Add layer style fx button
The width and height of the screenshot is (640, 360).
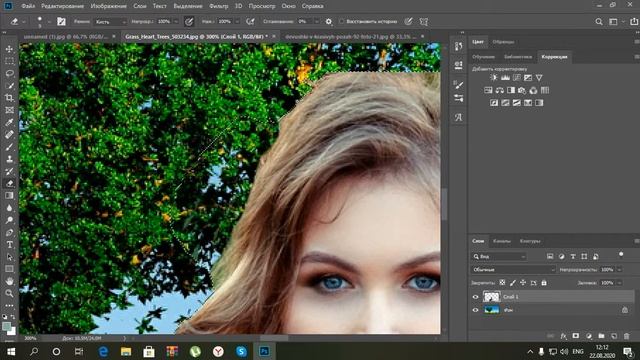click(564, 336)
